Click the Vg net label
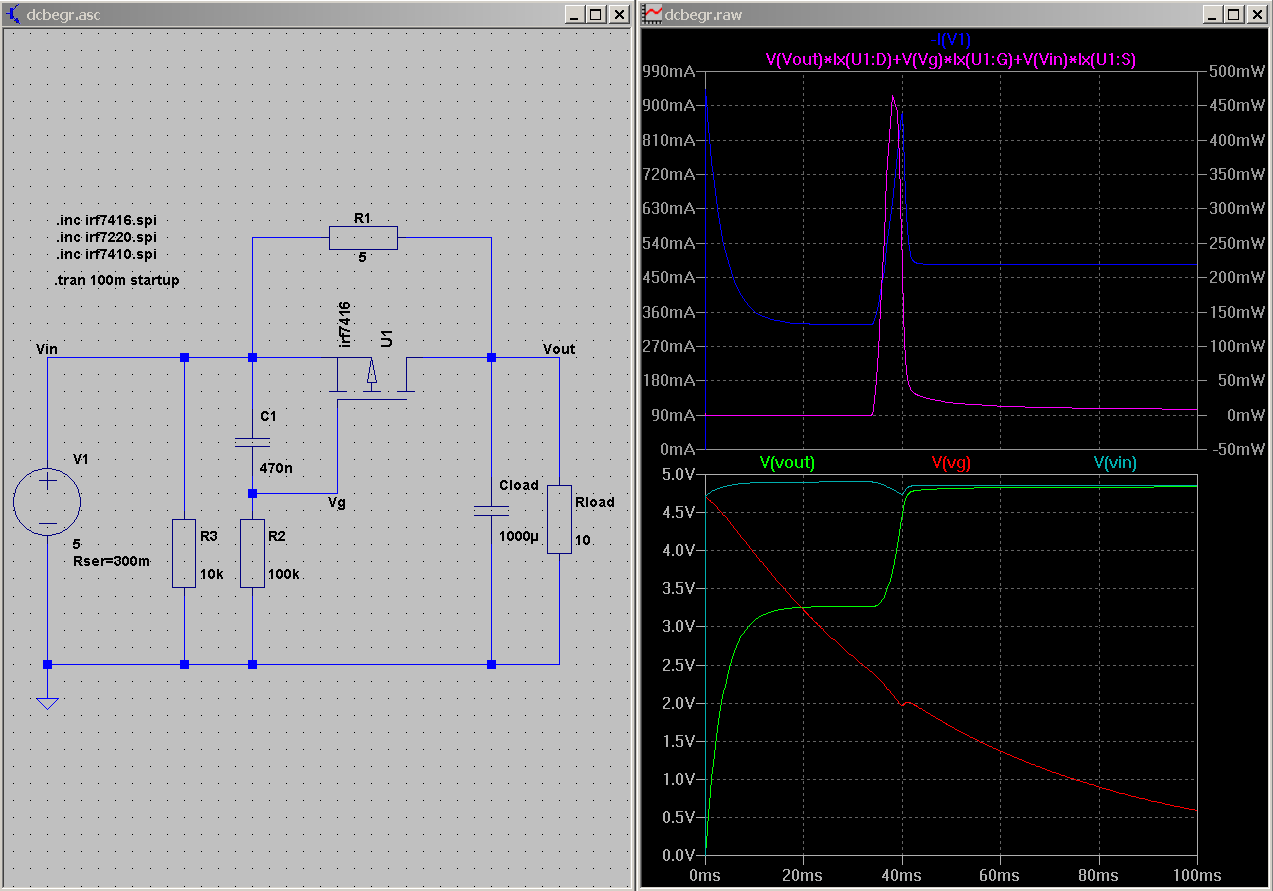 click(x=337, y=503)
